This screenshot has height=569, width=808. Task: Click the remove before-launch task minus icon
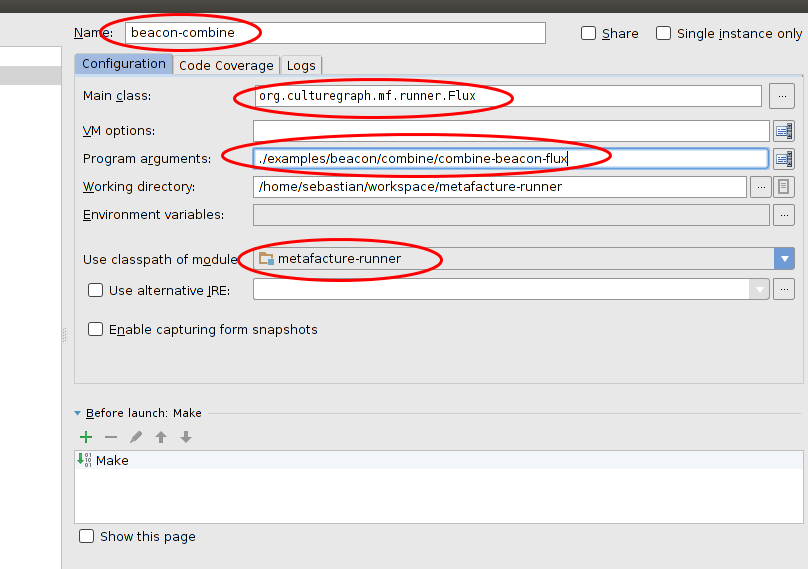(x=111, y=437)
